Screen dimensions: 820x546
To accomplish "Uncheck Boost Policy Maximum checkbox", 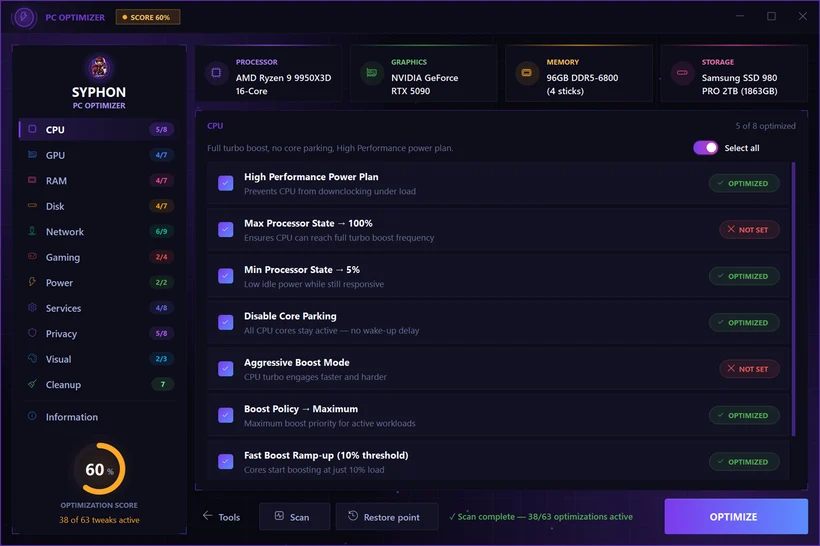I will pyautogui.click(x=225, y=415).
